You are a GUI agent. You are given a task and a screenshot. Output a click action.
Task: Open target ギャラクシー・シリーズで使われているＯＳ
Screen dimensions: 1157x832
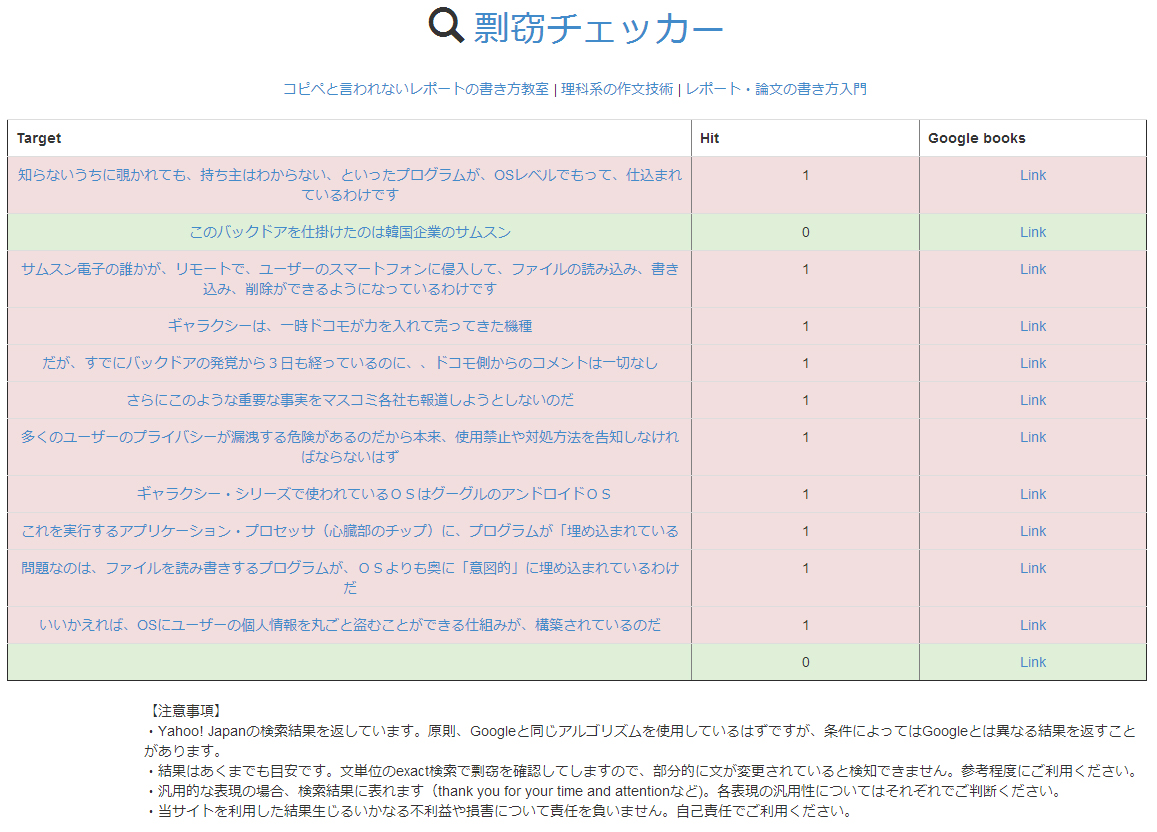coord(373,494)
